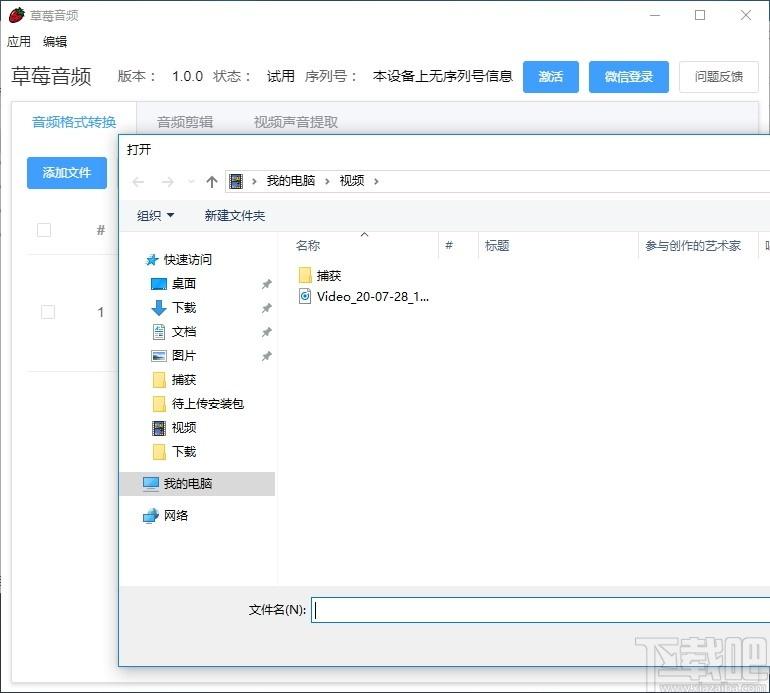The width and height of the screenshot is (770, 693).
Task: Toggle the select-all checkbox in table header
Action: pyautogui.click(x=44, y=230)
